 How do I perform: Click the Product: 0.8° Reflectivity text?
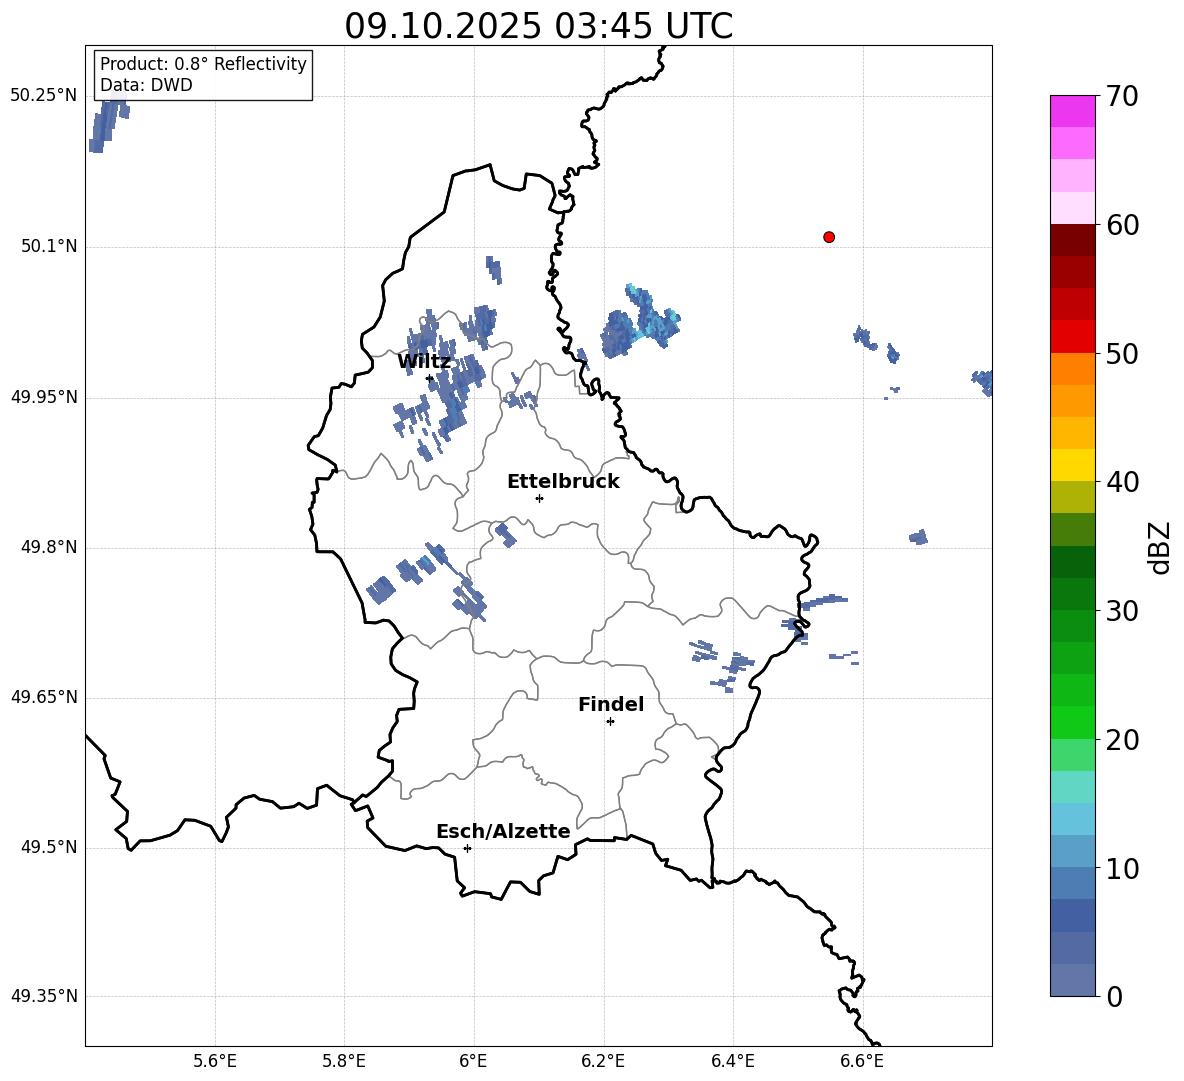(203, 64)
